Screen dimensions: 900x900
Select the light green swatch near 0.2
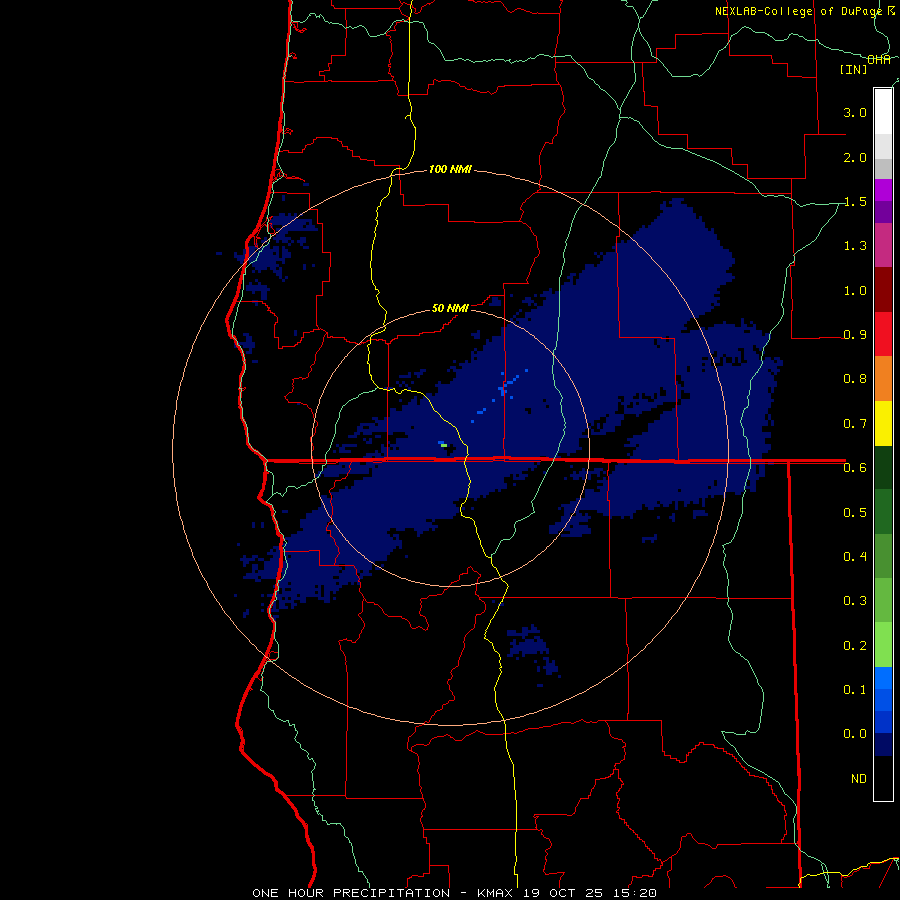883,645
